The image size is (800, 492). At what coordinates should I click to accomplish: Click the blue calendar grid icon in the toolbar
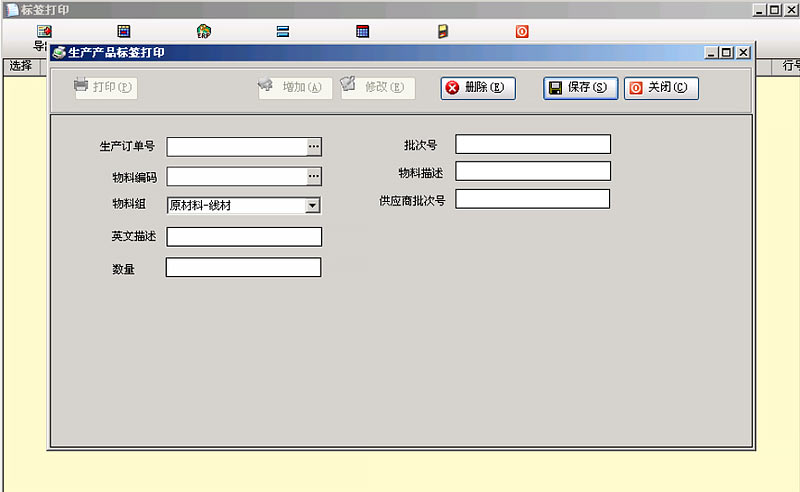coord(363,31)
